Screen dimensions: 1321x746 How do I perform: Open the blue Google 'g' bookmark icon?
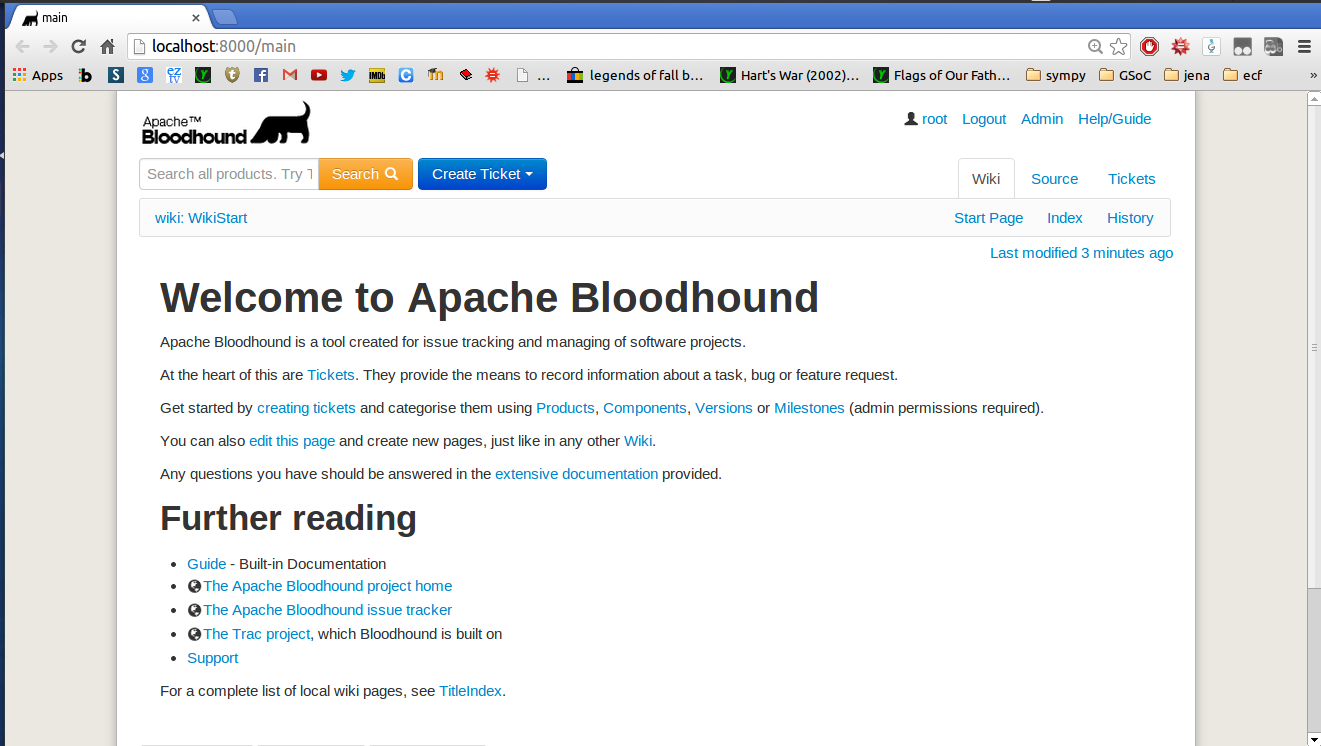[145, 75]
